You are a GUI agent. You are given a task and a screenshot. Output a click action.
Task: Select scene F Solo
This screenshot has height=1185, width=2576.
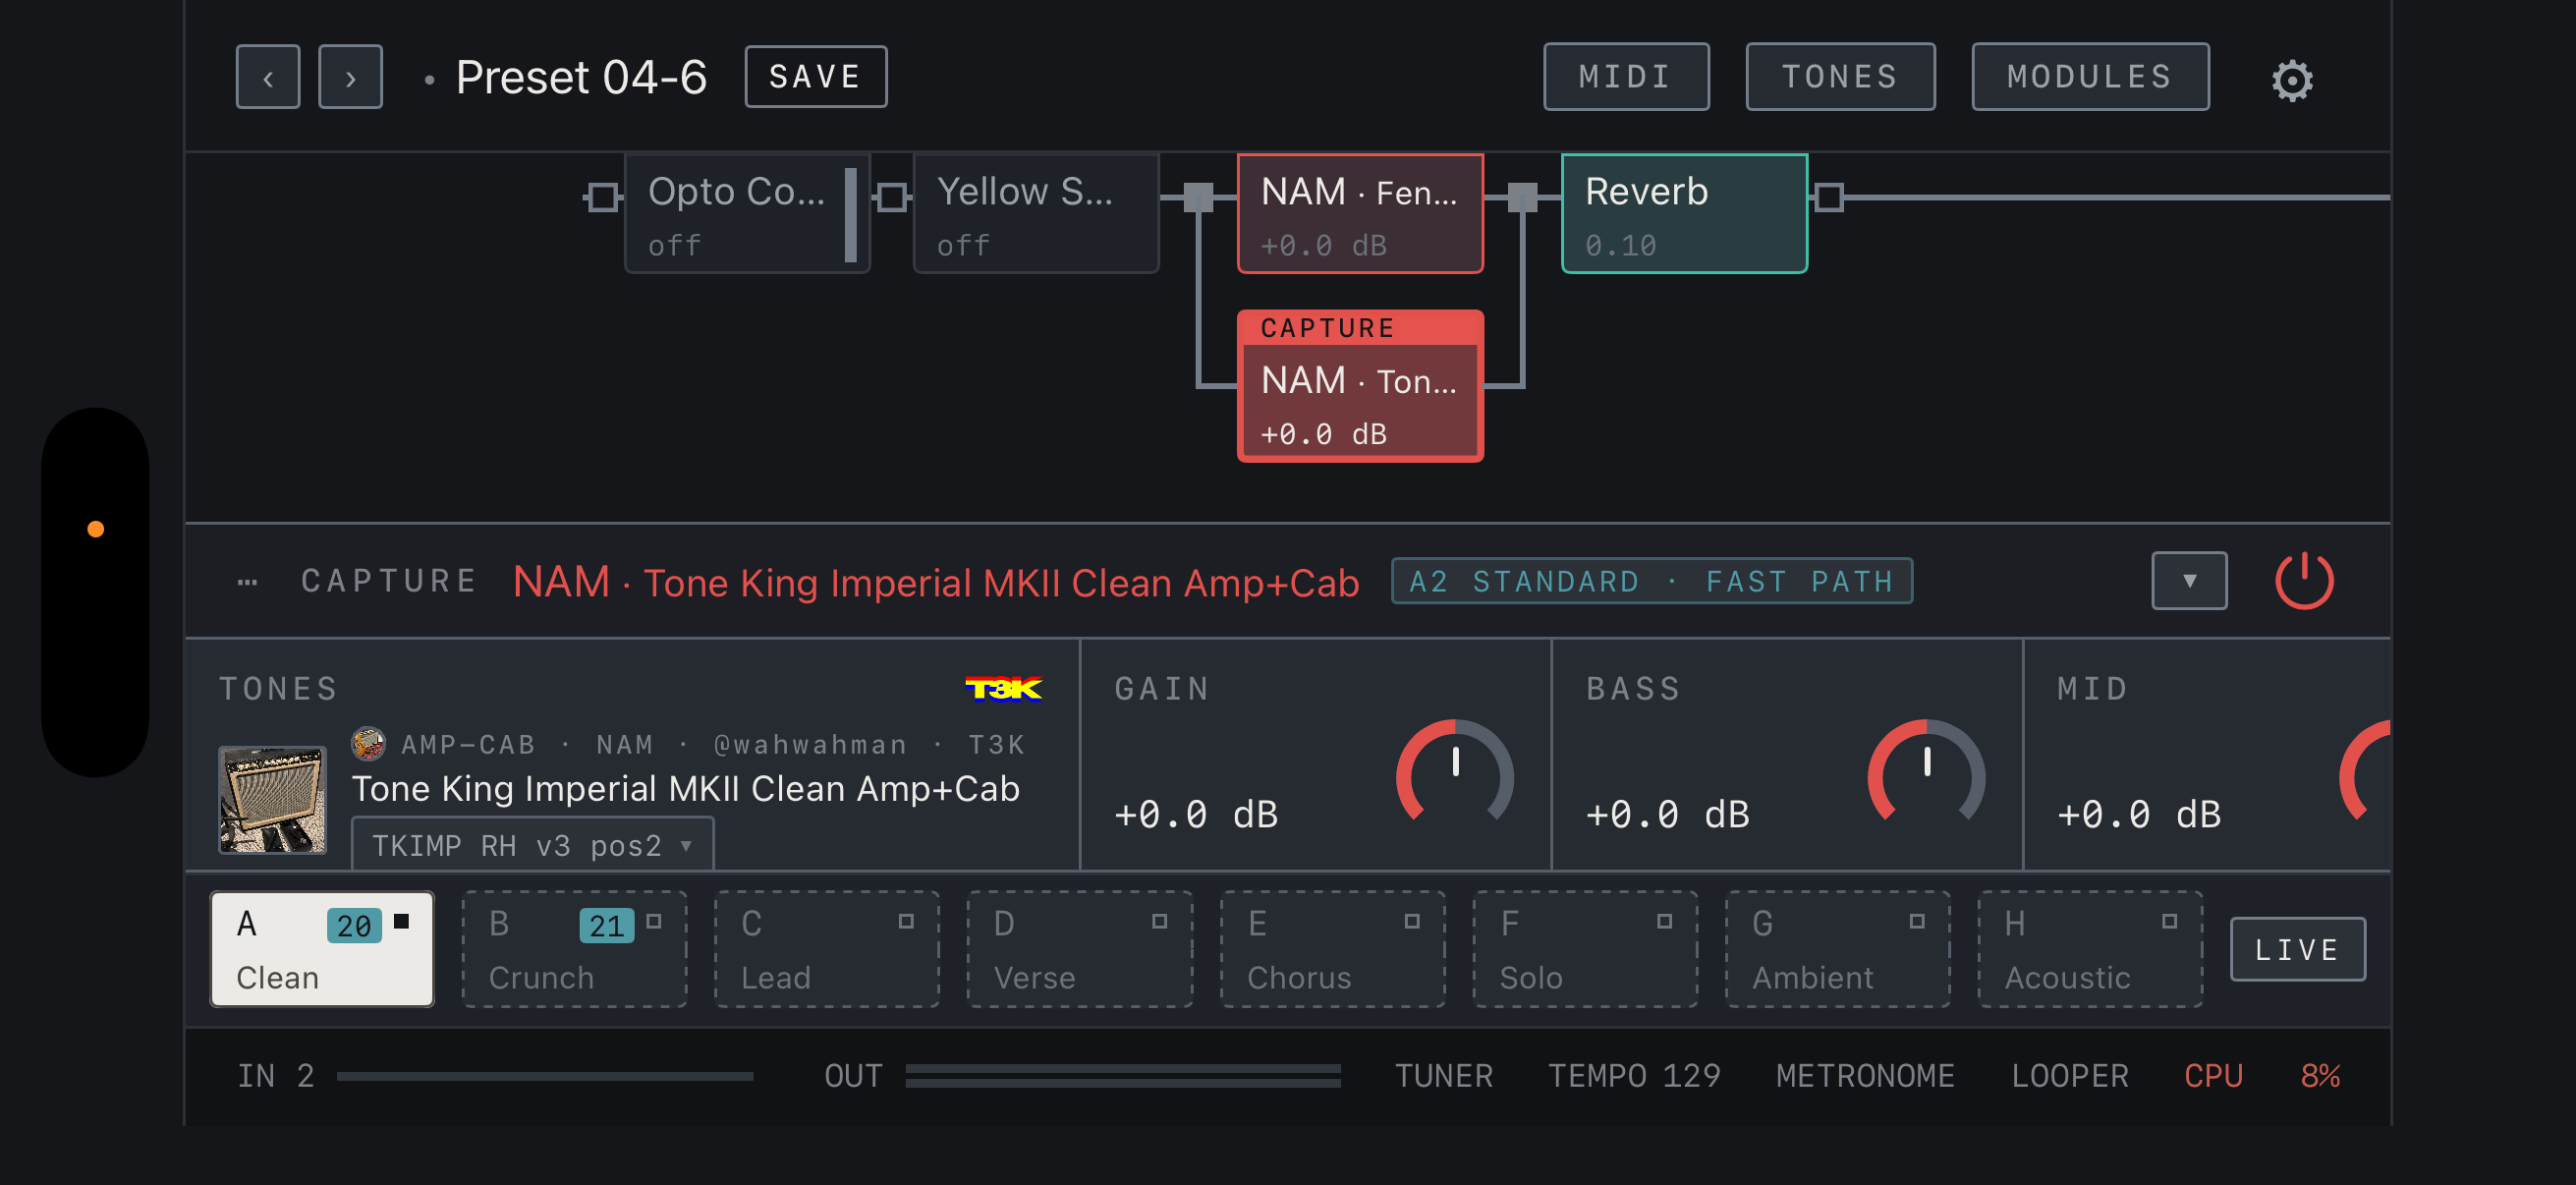tap(1585, 949)
